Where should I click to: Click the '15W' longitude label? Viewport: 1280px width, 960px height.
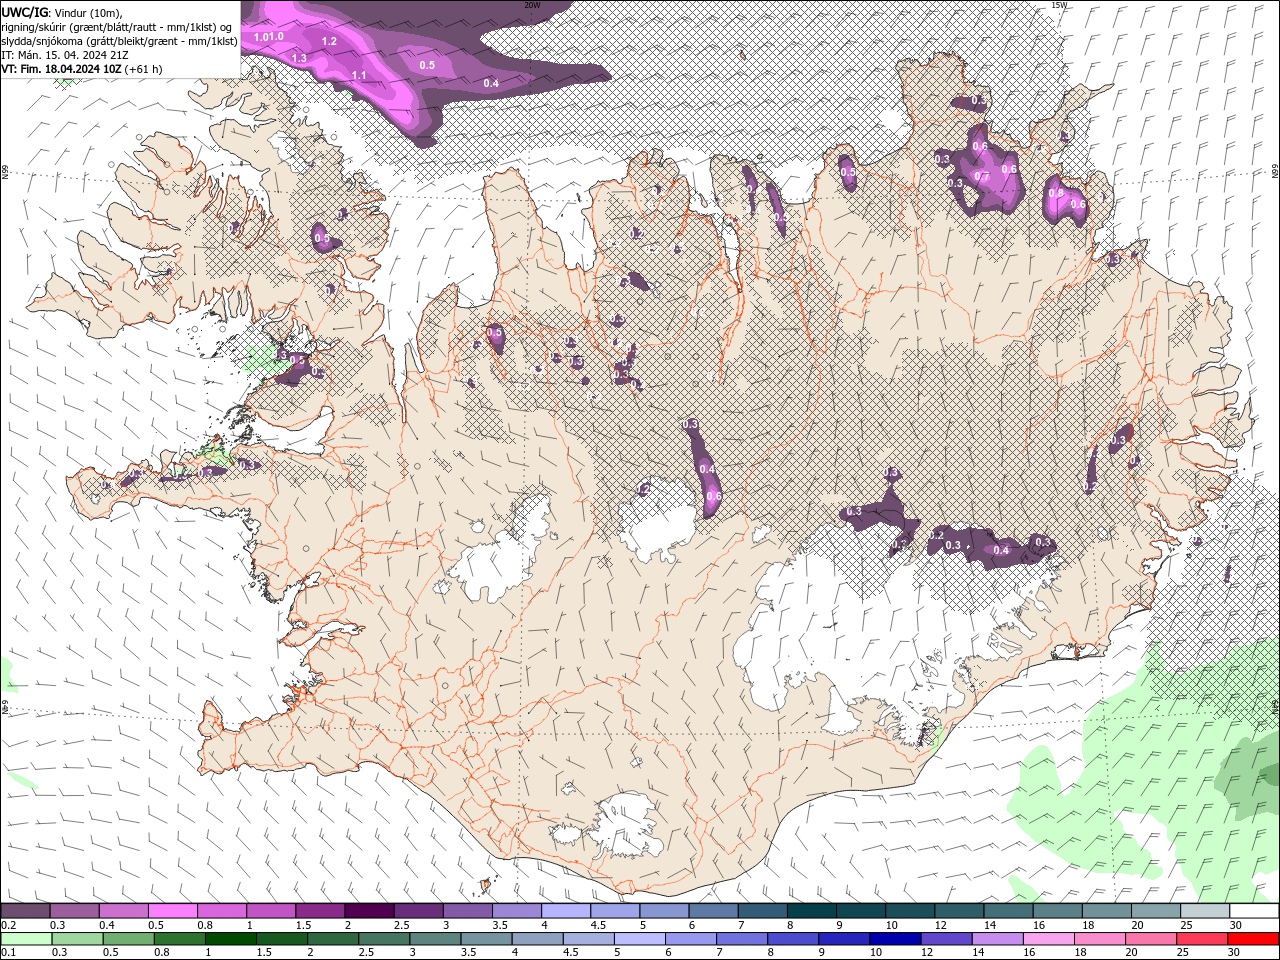tap(1060, 5)
